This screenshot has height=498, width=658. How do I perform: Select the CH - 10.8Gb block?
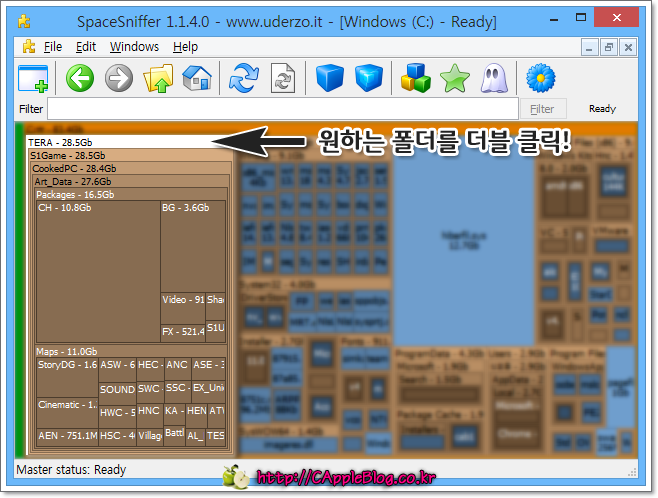pyautogui.click(x=98, y=271)
